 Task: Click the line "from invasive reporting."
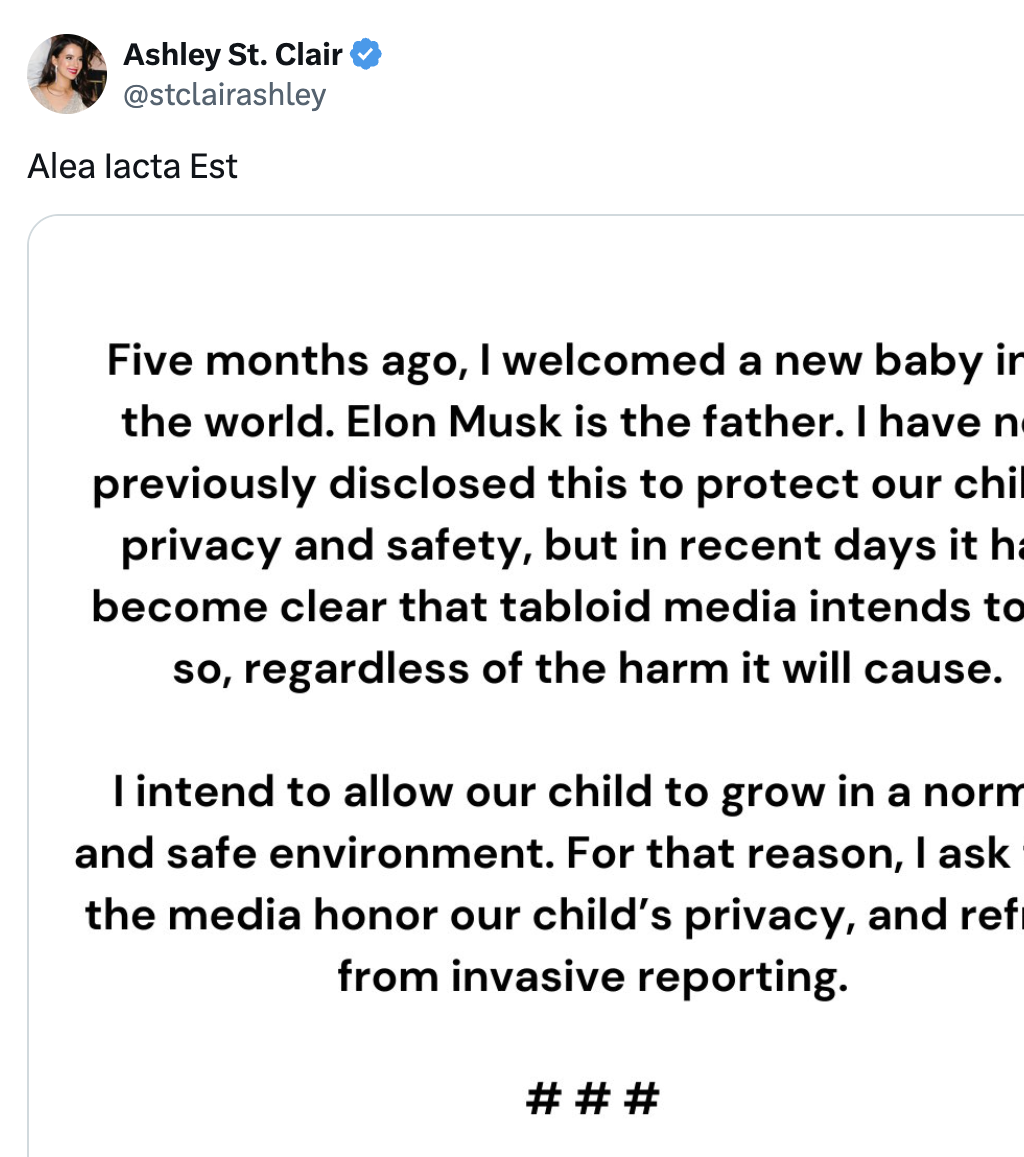click(x=592, y=975)
